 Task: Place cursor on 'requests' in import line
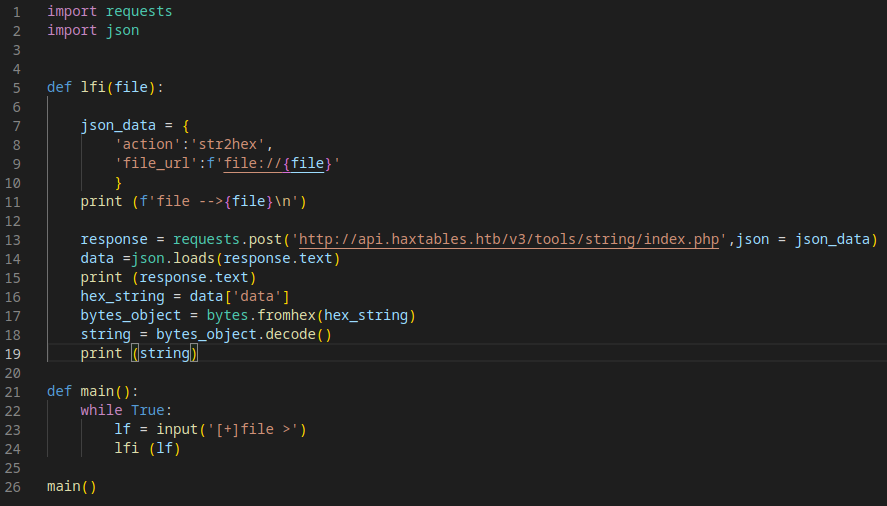pyautogui.click(x=139, y=11)
